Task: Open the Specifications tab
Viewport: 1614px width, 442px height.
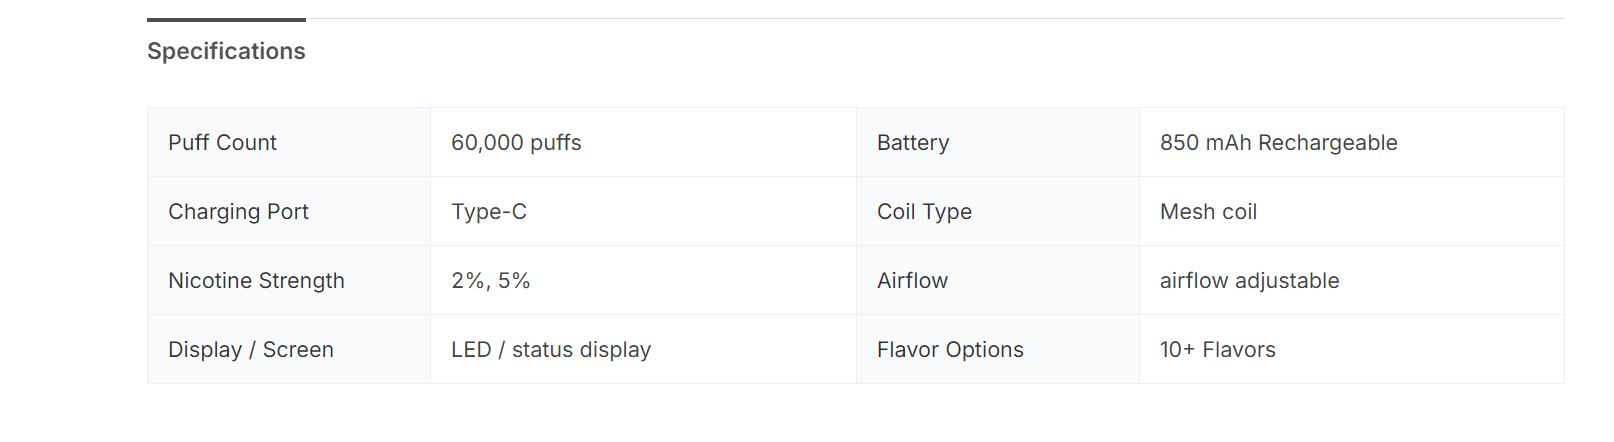Action: point(226,51)
